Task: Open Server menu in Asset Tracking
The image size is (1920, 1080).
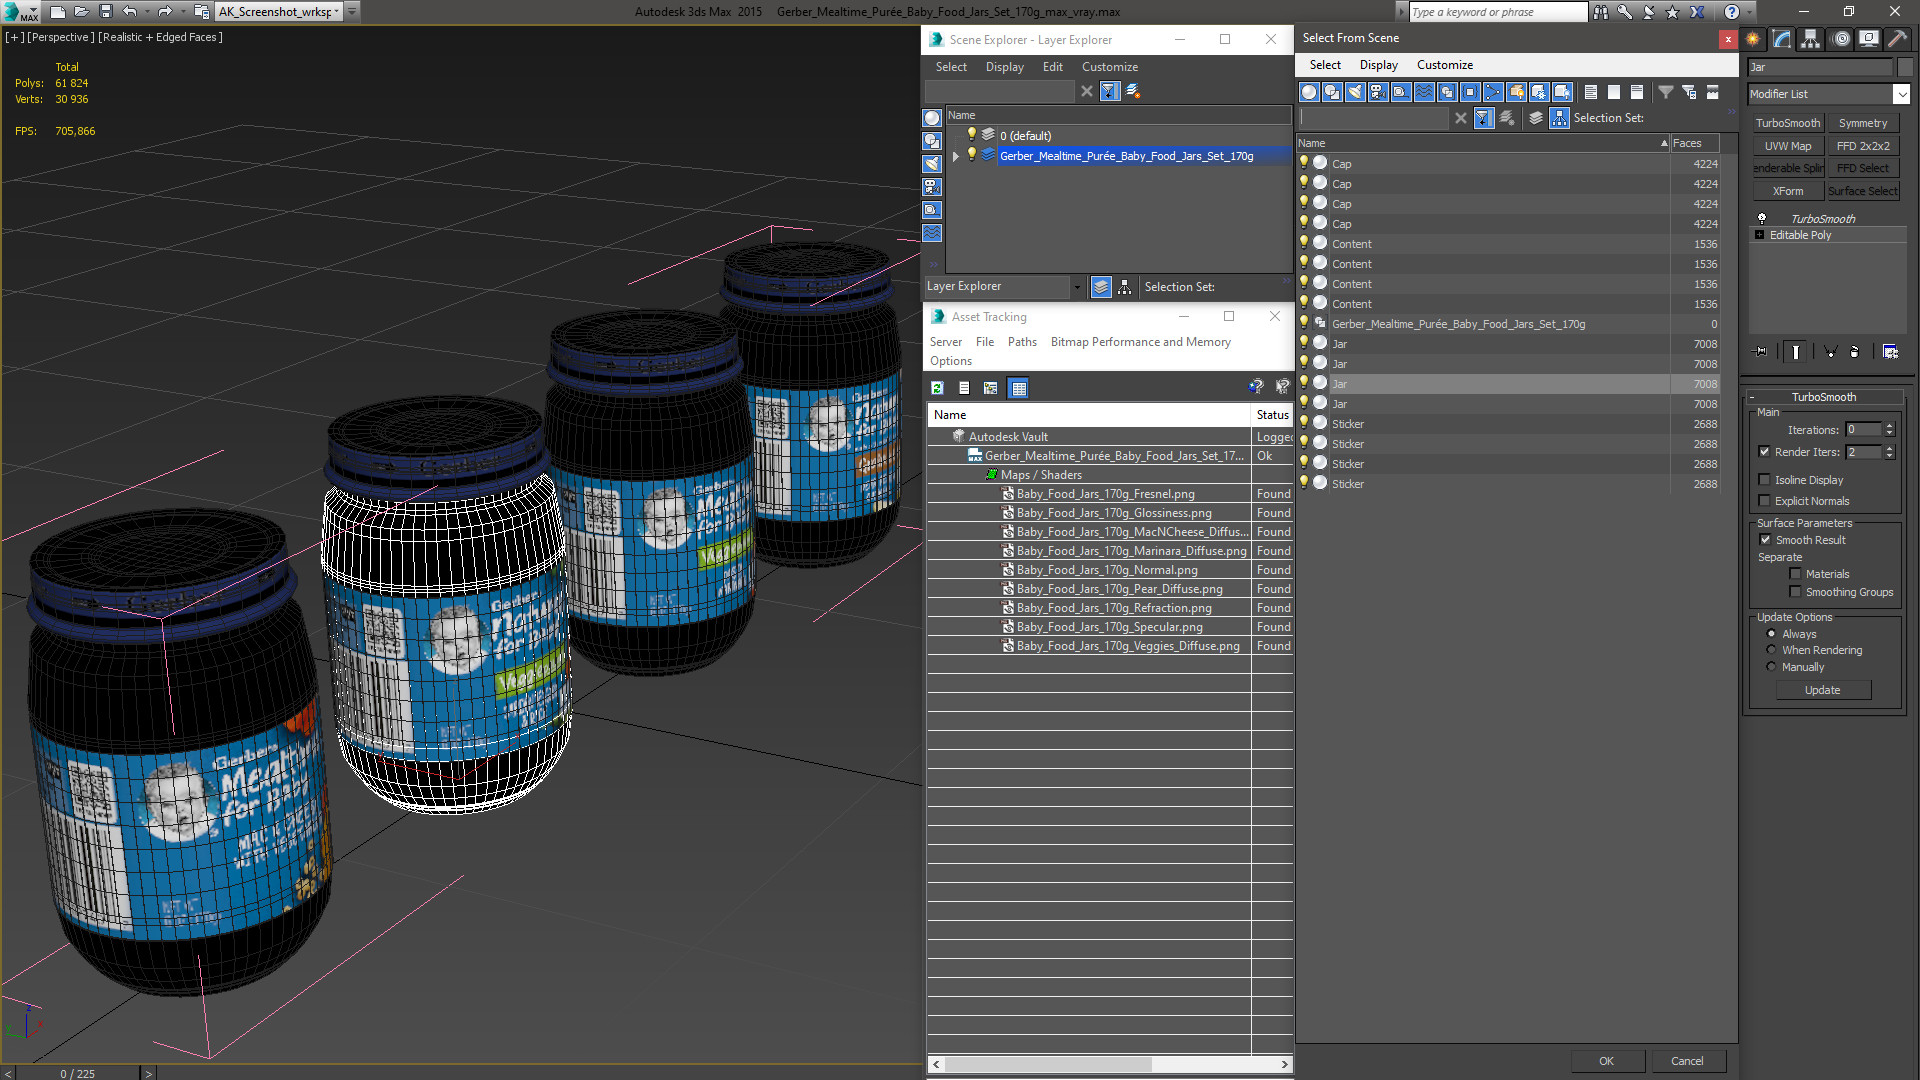Action: [945, 342]
